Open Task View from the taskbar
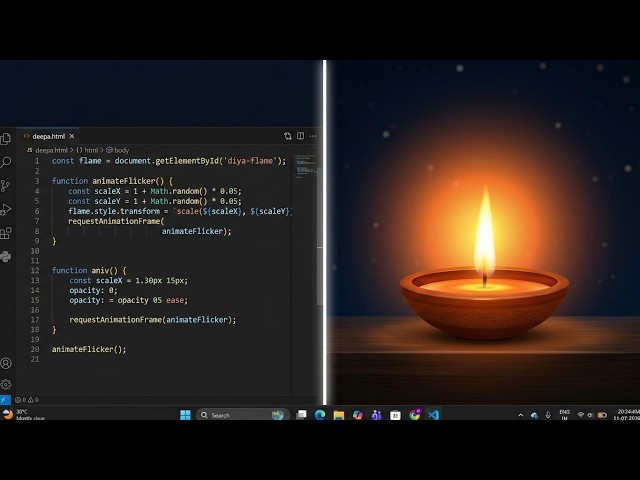 tap(301, 415)
